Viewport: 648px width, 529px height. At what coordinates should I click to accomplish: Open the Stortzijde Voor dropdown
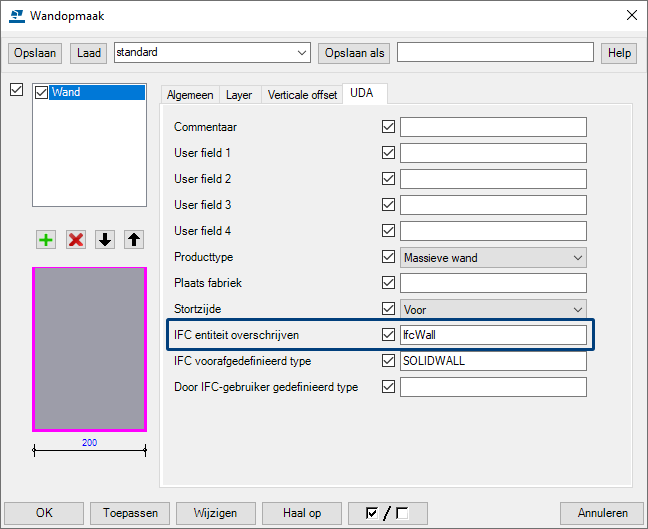[x=577, y=309]
